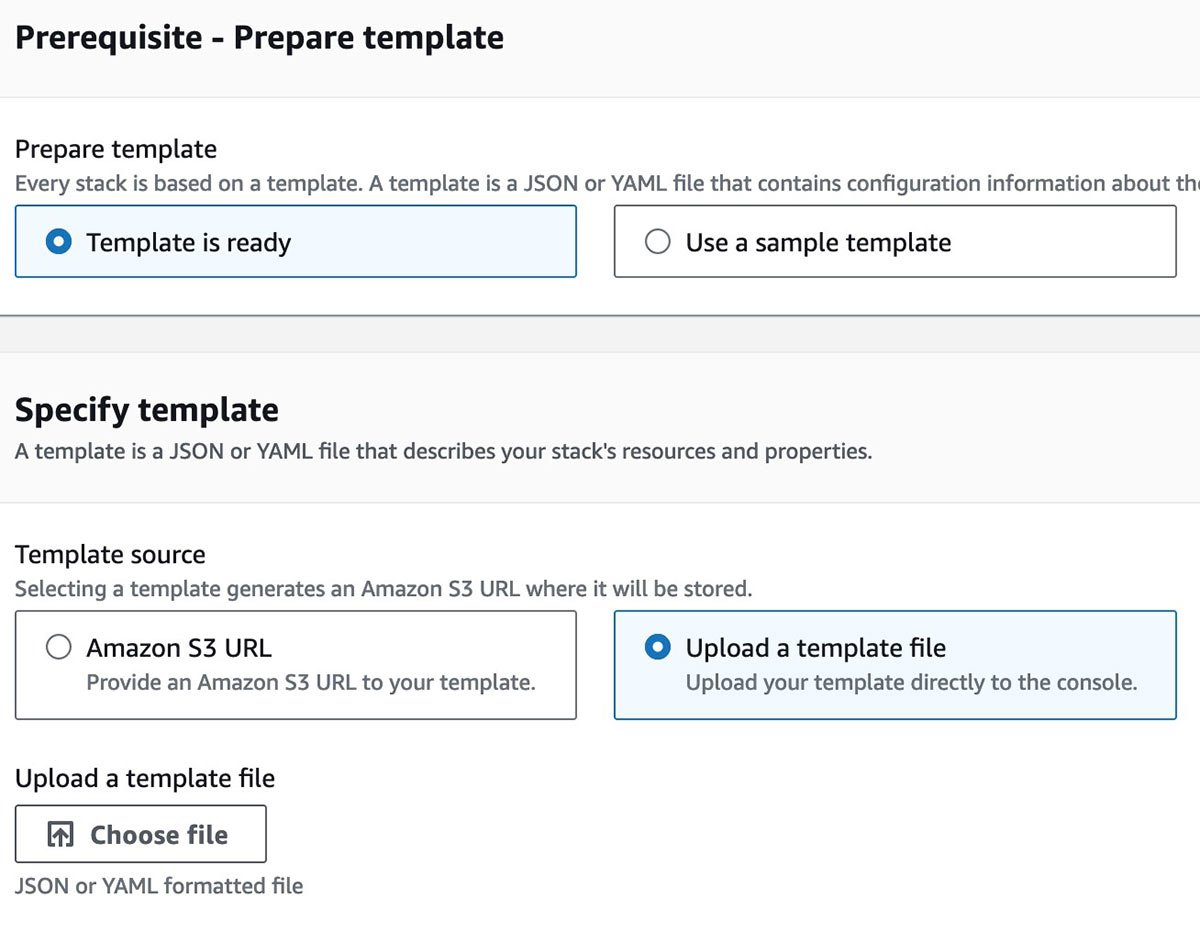Image resolution: width=1200 pixels, height=932 pixels.
Task: Click "Provide an Amazon S3 URL" description text
Action: (x=311, y=683)
